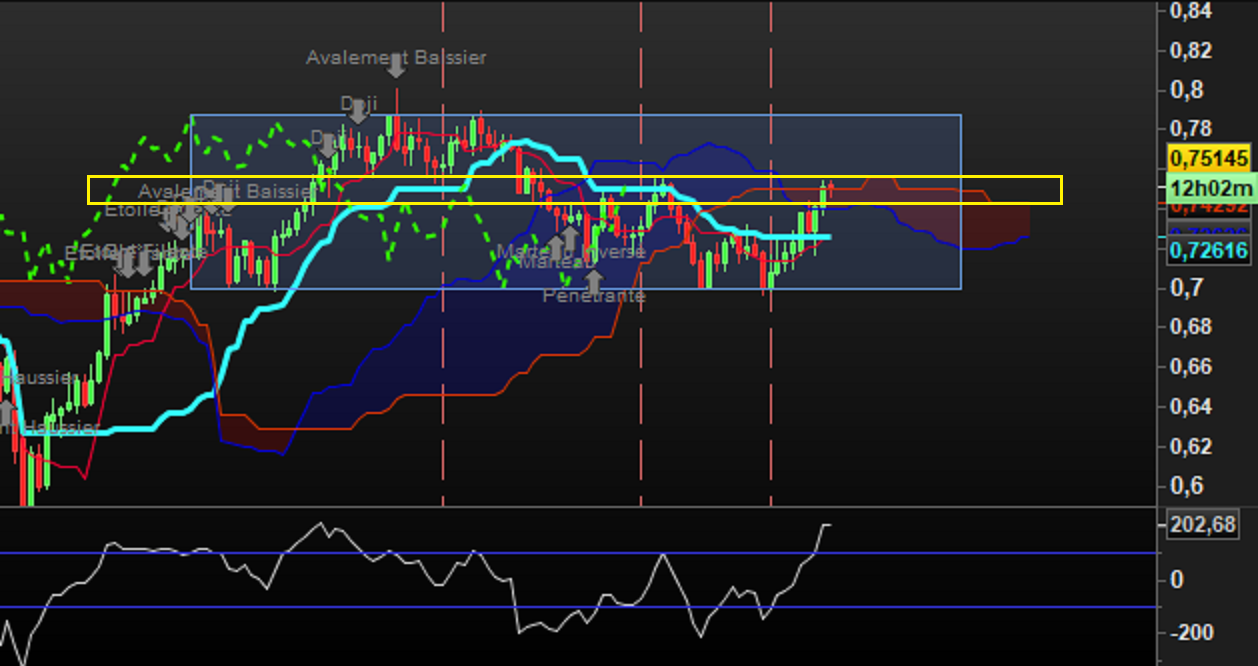Click the rightmost dashed vertical separator line
1258x666 pixels.
[x=770, y=400]
